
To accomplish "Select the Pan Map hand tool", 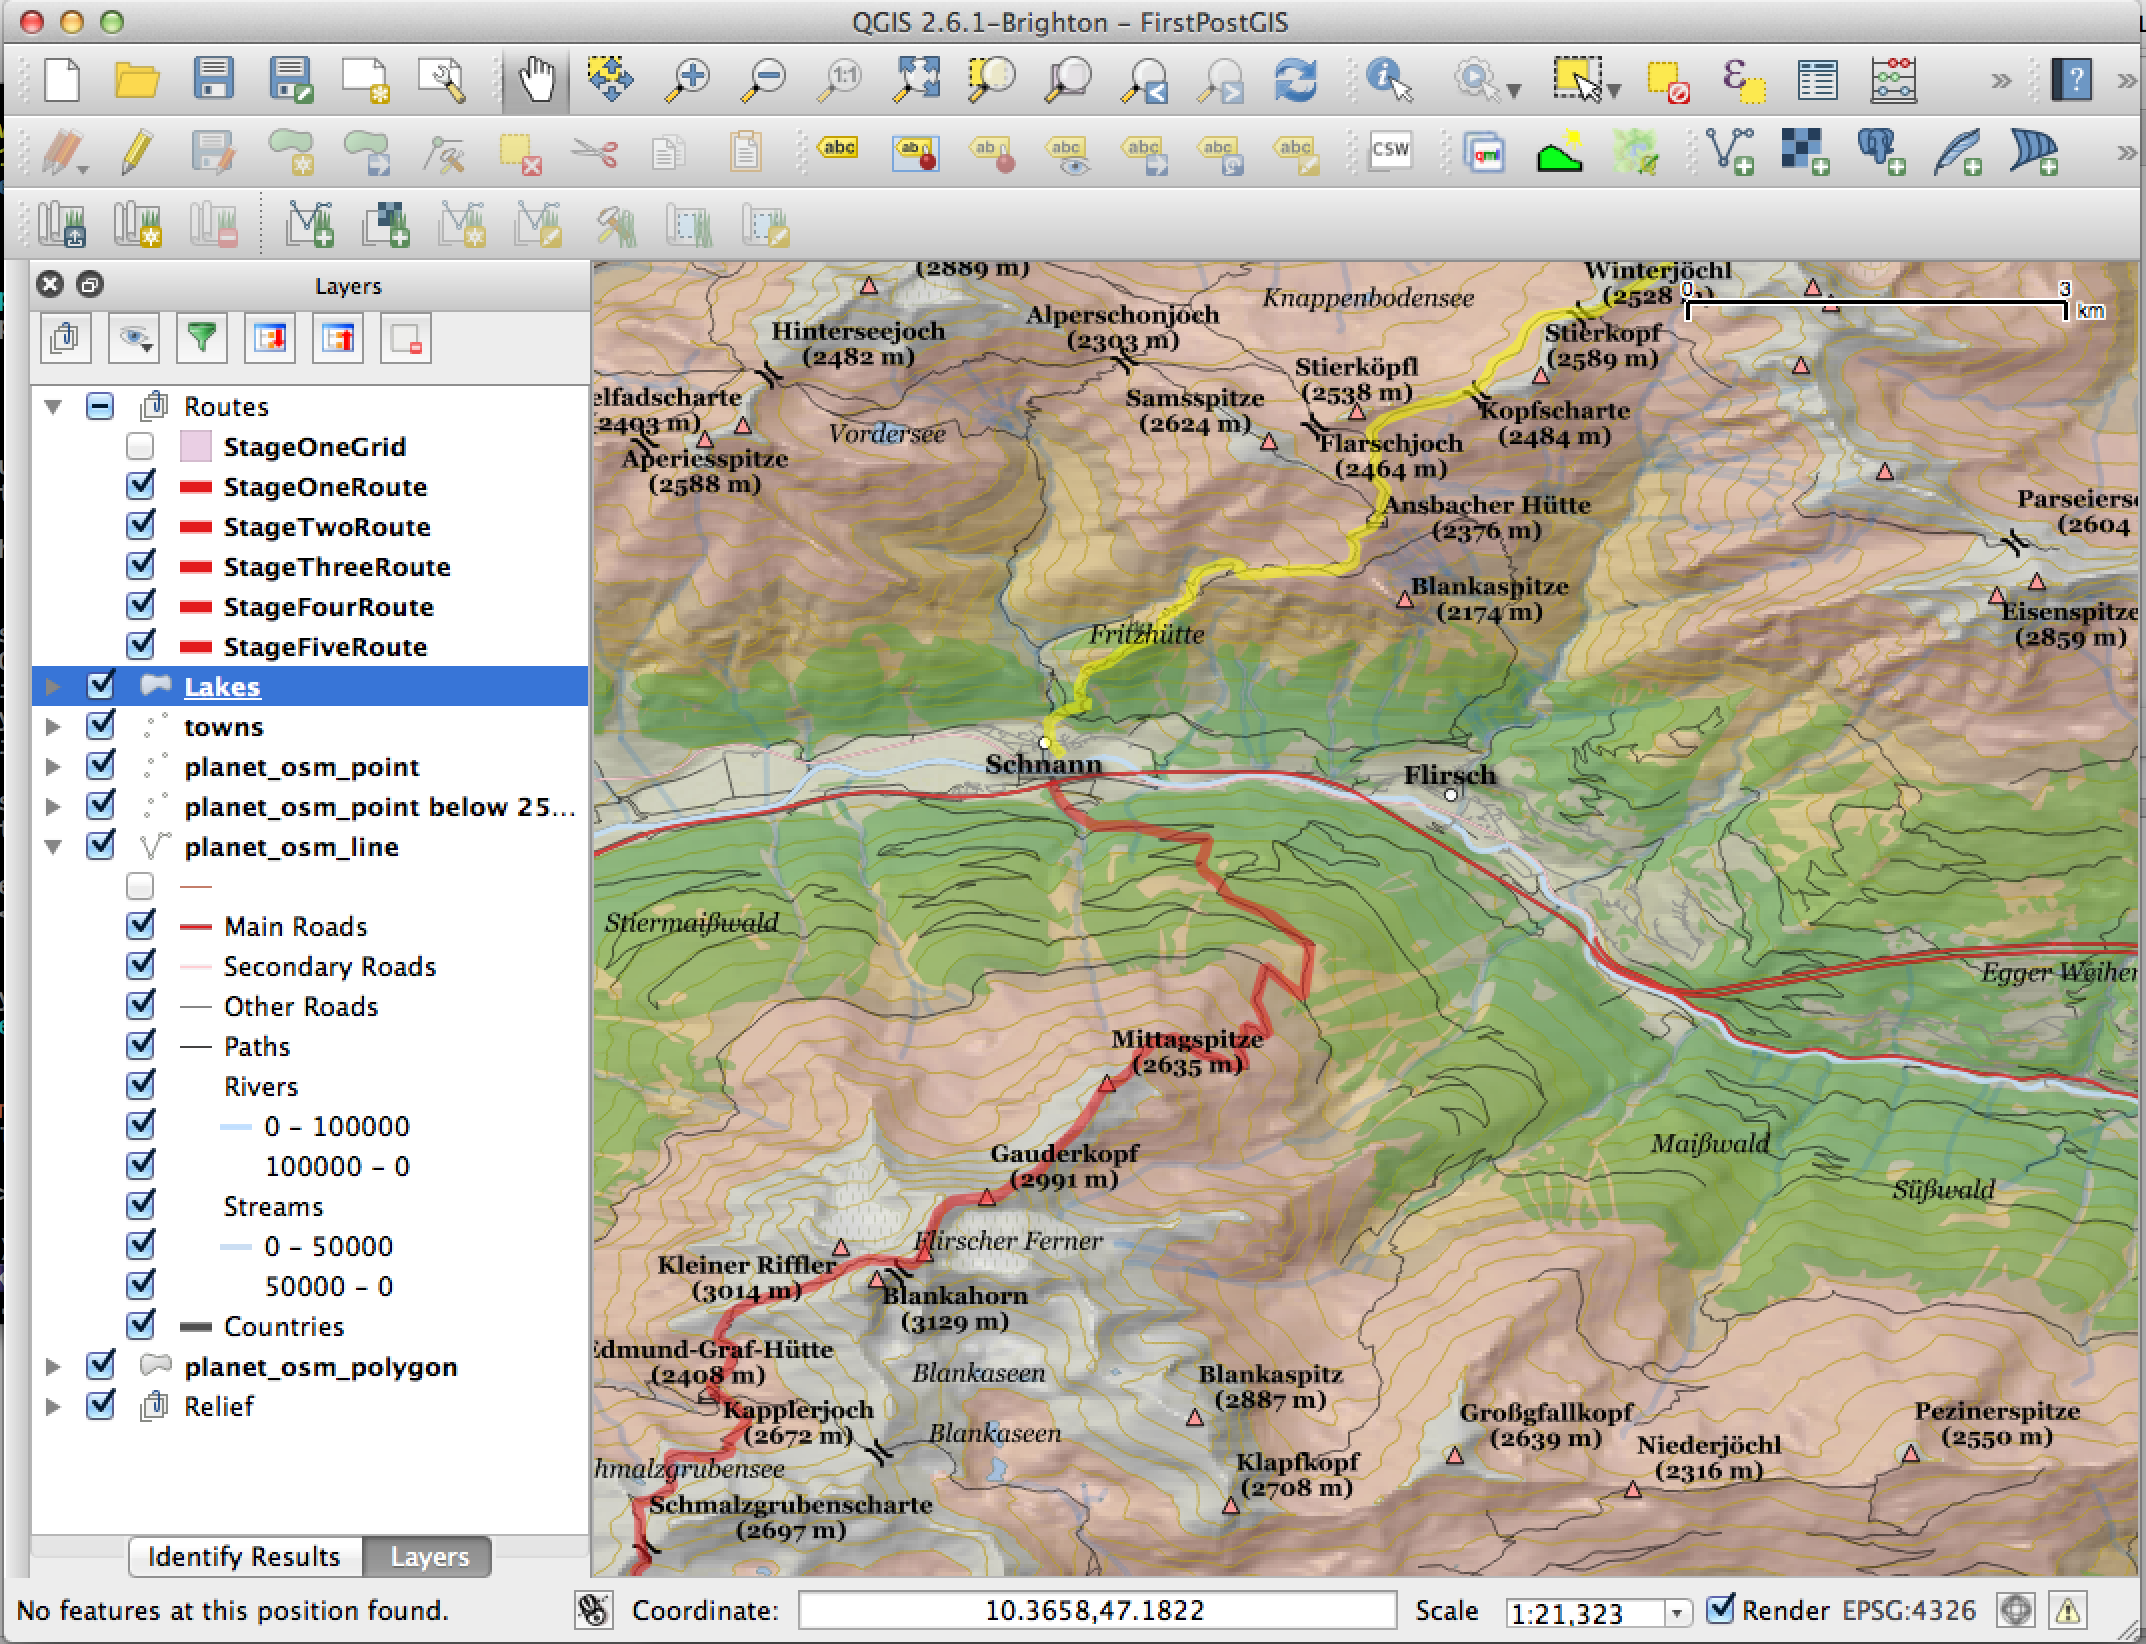I will 538,80.
